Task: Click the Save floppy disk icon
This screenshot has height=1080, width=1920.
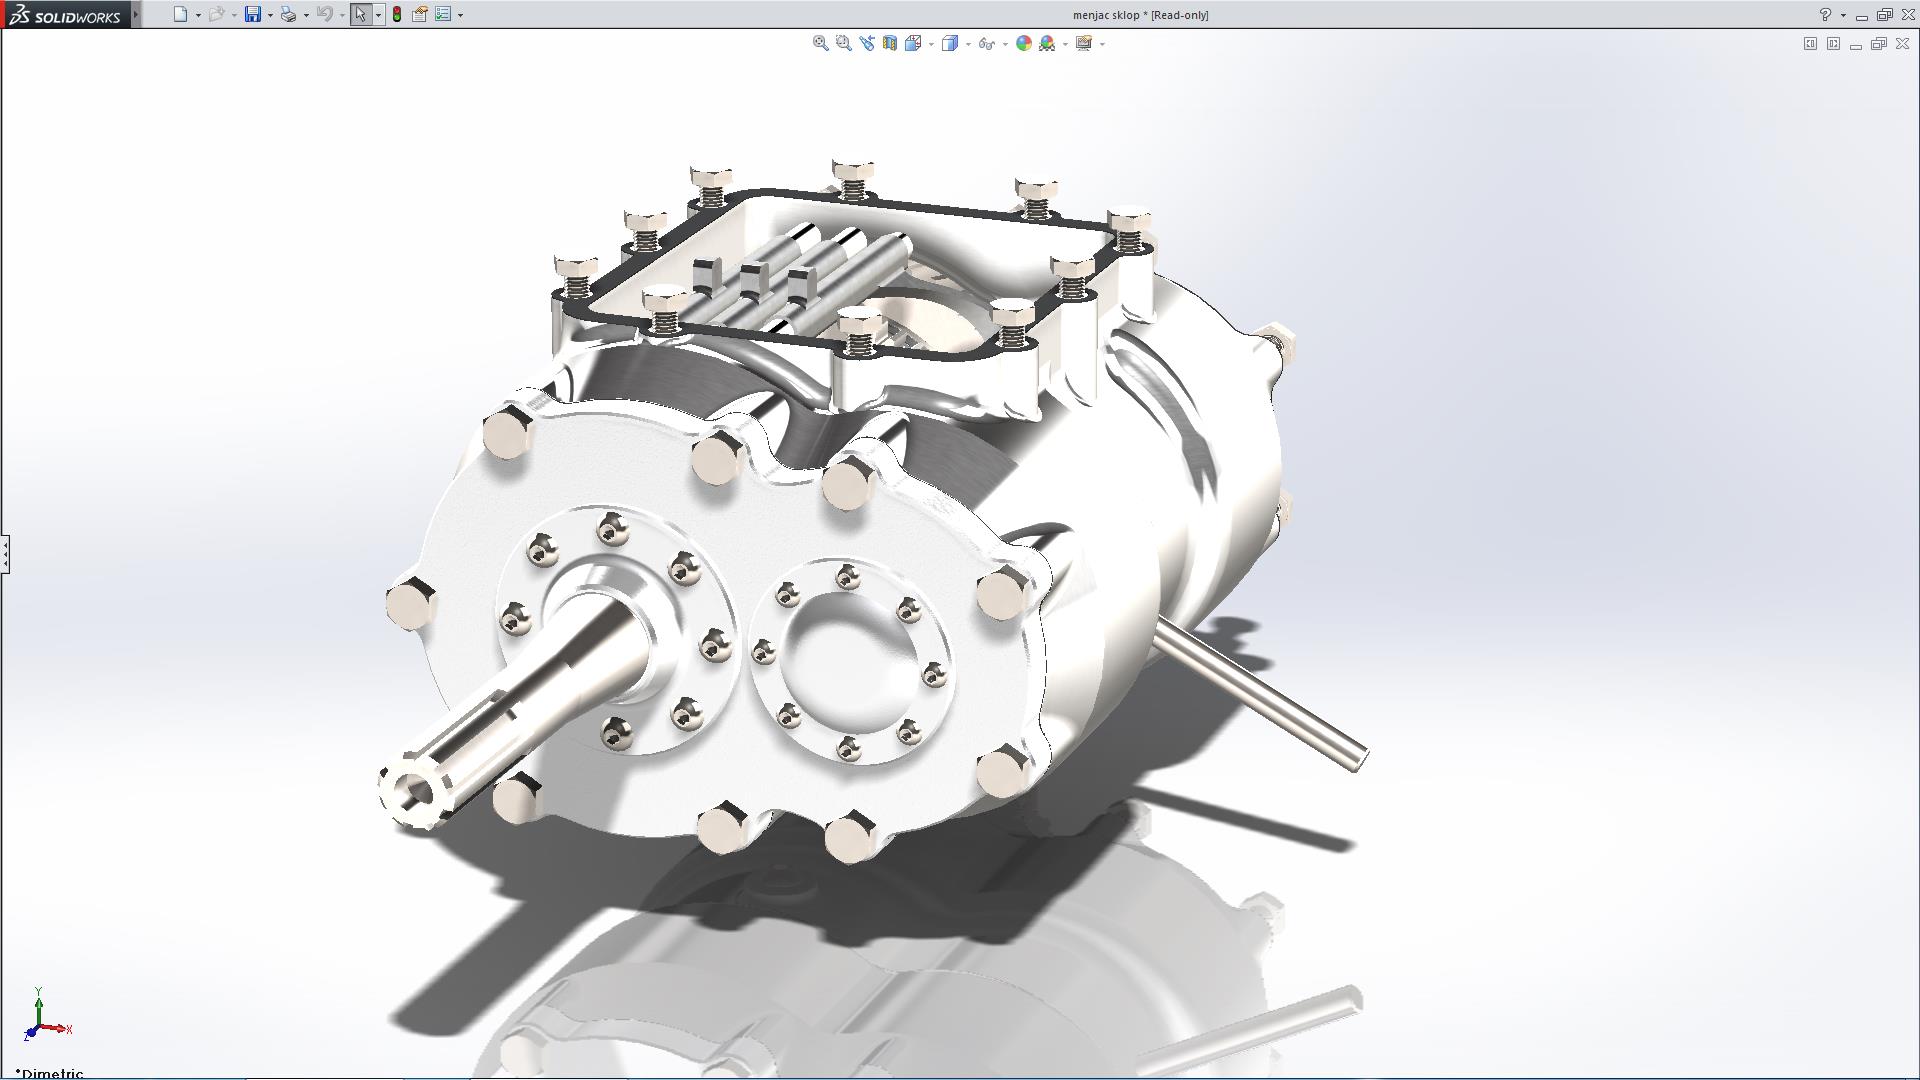Action: [x=253, y=14]
